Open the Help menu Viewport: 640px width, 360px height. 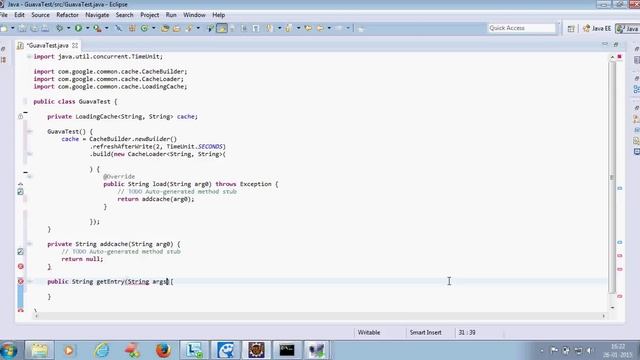point(218,15)
